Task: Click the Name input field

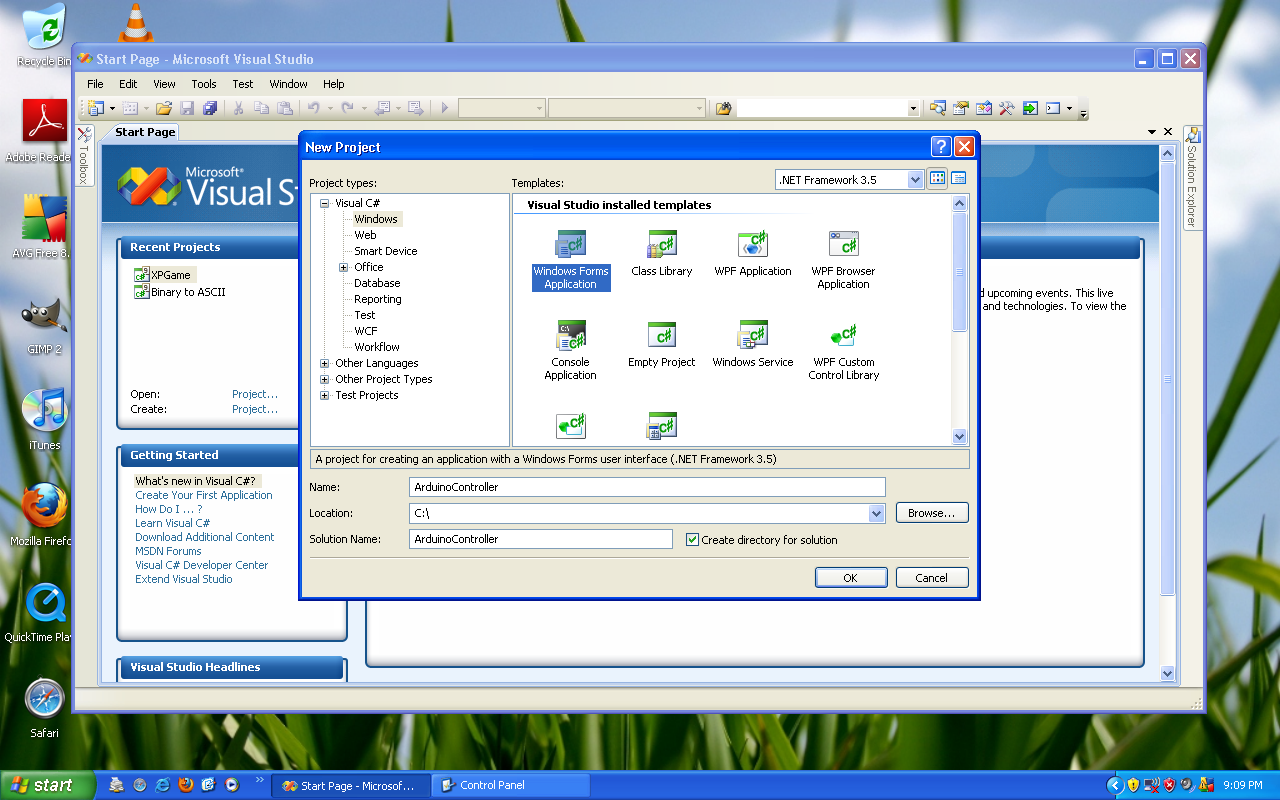Action: tap(648, 487)
